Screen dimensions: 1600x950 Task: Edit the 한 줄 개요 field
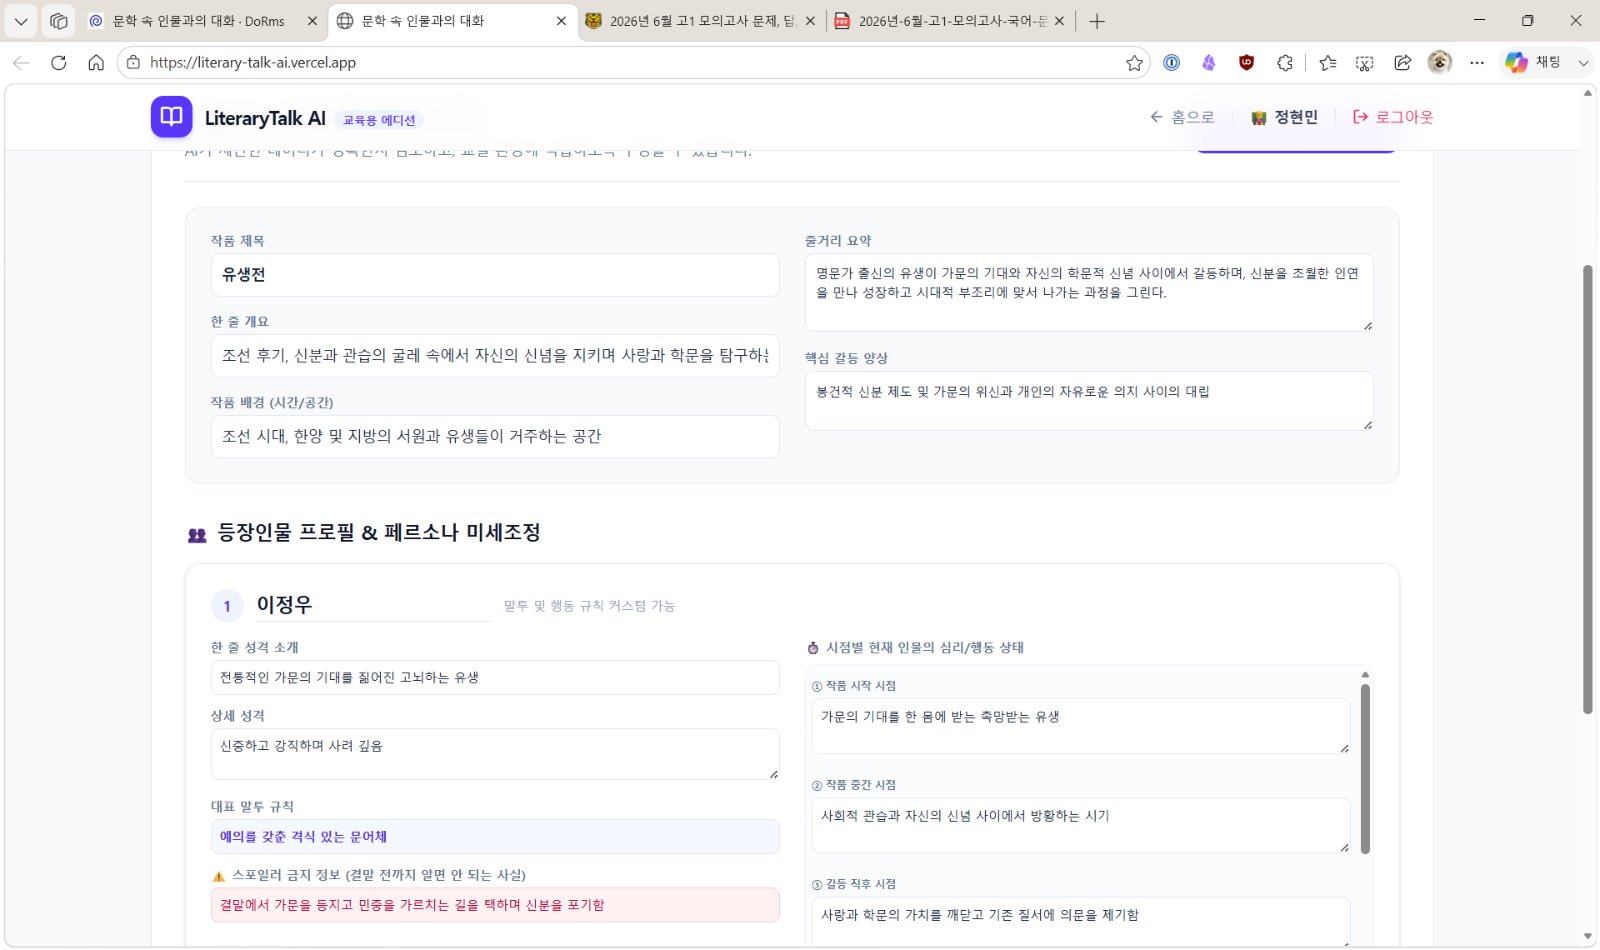[x=495, y=355]
